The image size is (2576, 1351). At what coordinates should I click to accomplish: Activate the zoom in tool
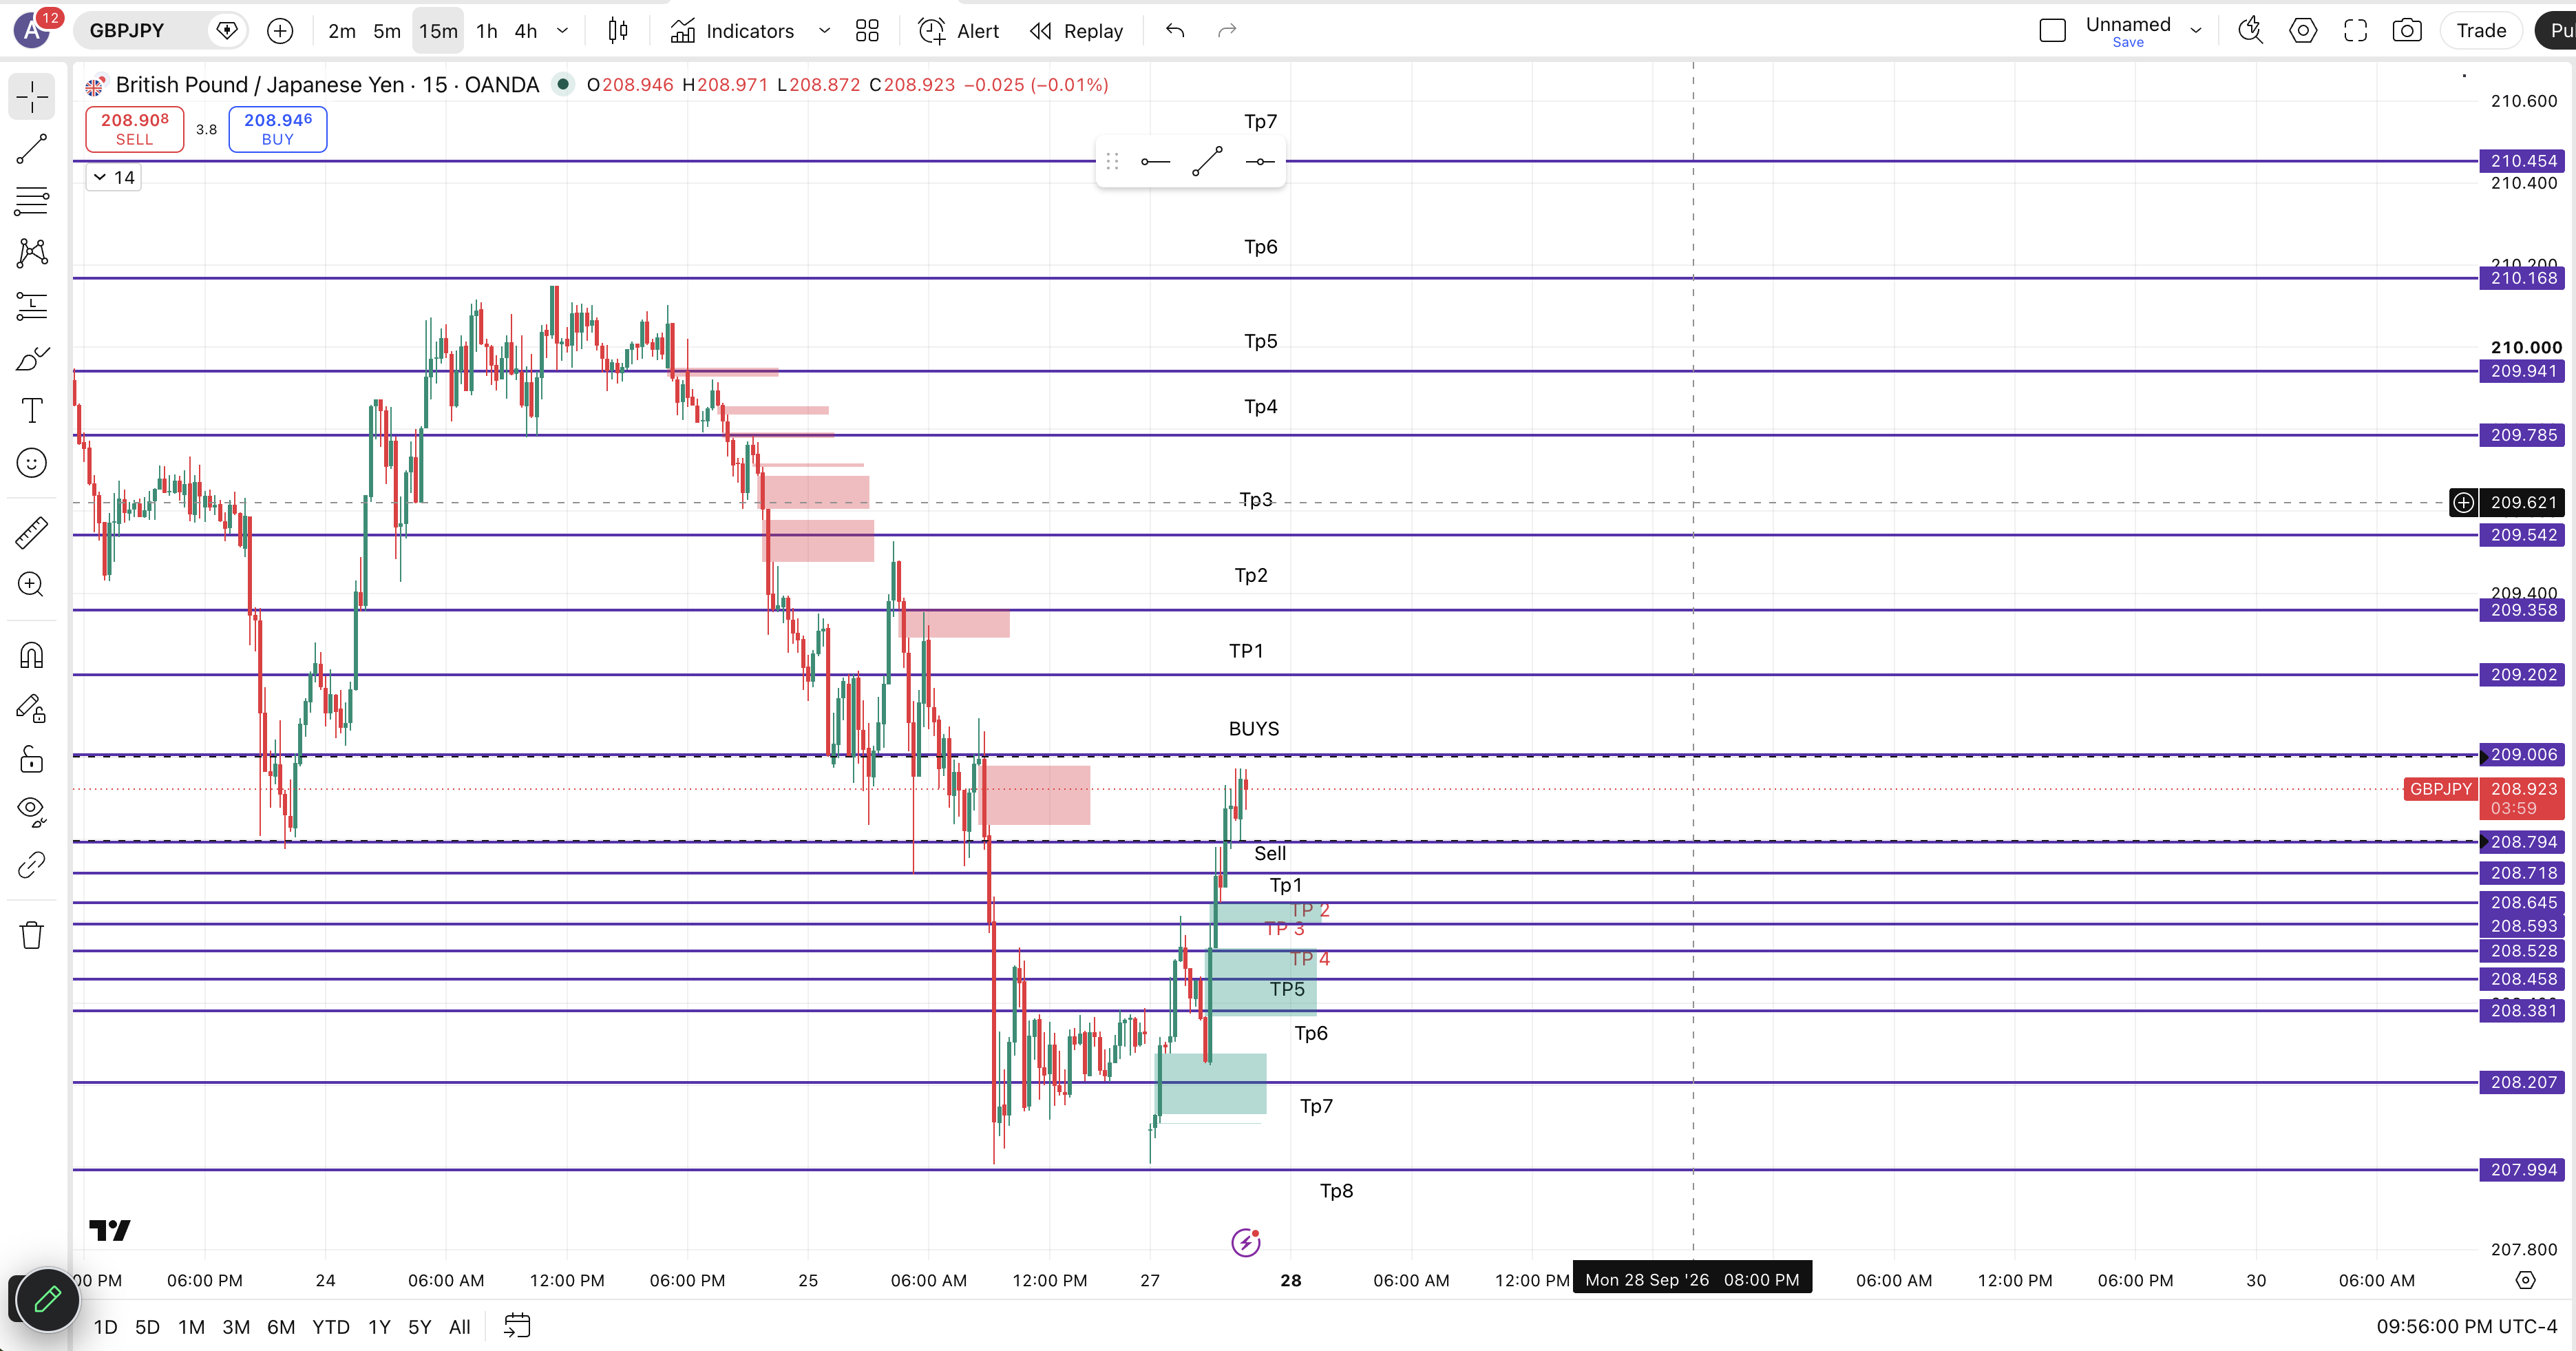click(x=32, y=584)
